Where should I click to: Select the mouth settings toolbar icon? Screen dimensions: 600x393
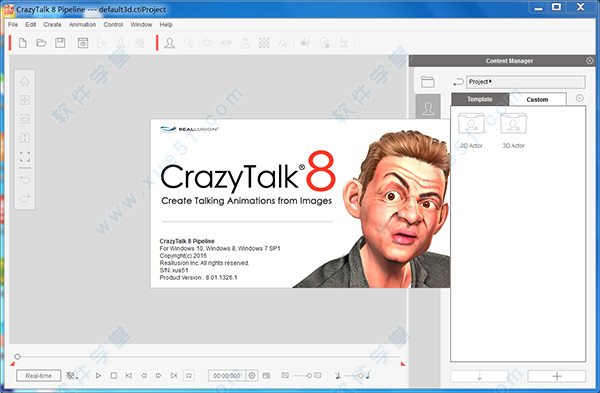point(226,43)
